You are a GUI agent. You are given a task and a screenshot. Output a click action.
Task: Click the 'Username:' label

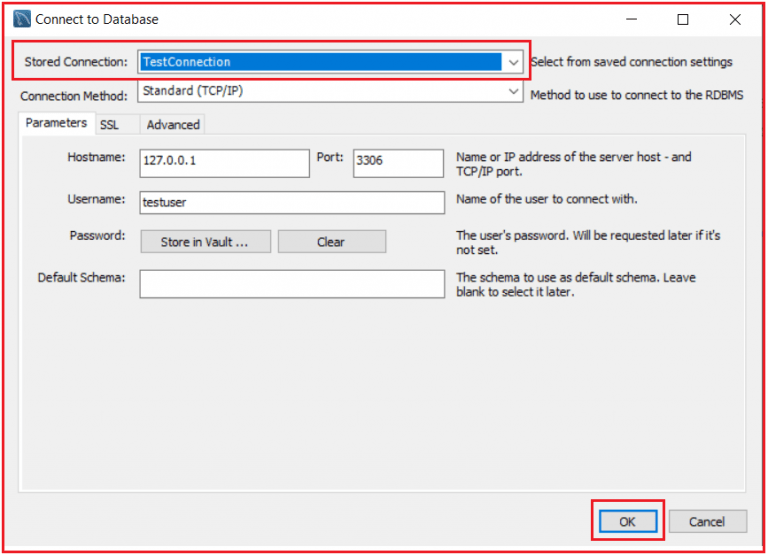point(96,199)
